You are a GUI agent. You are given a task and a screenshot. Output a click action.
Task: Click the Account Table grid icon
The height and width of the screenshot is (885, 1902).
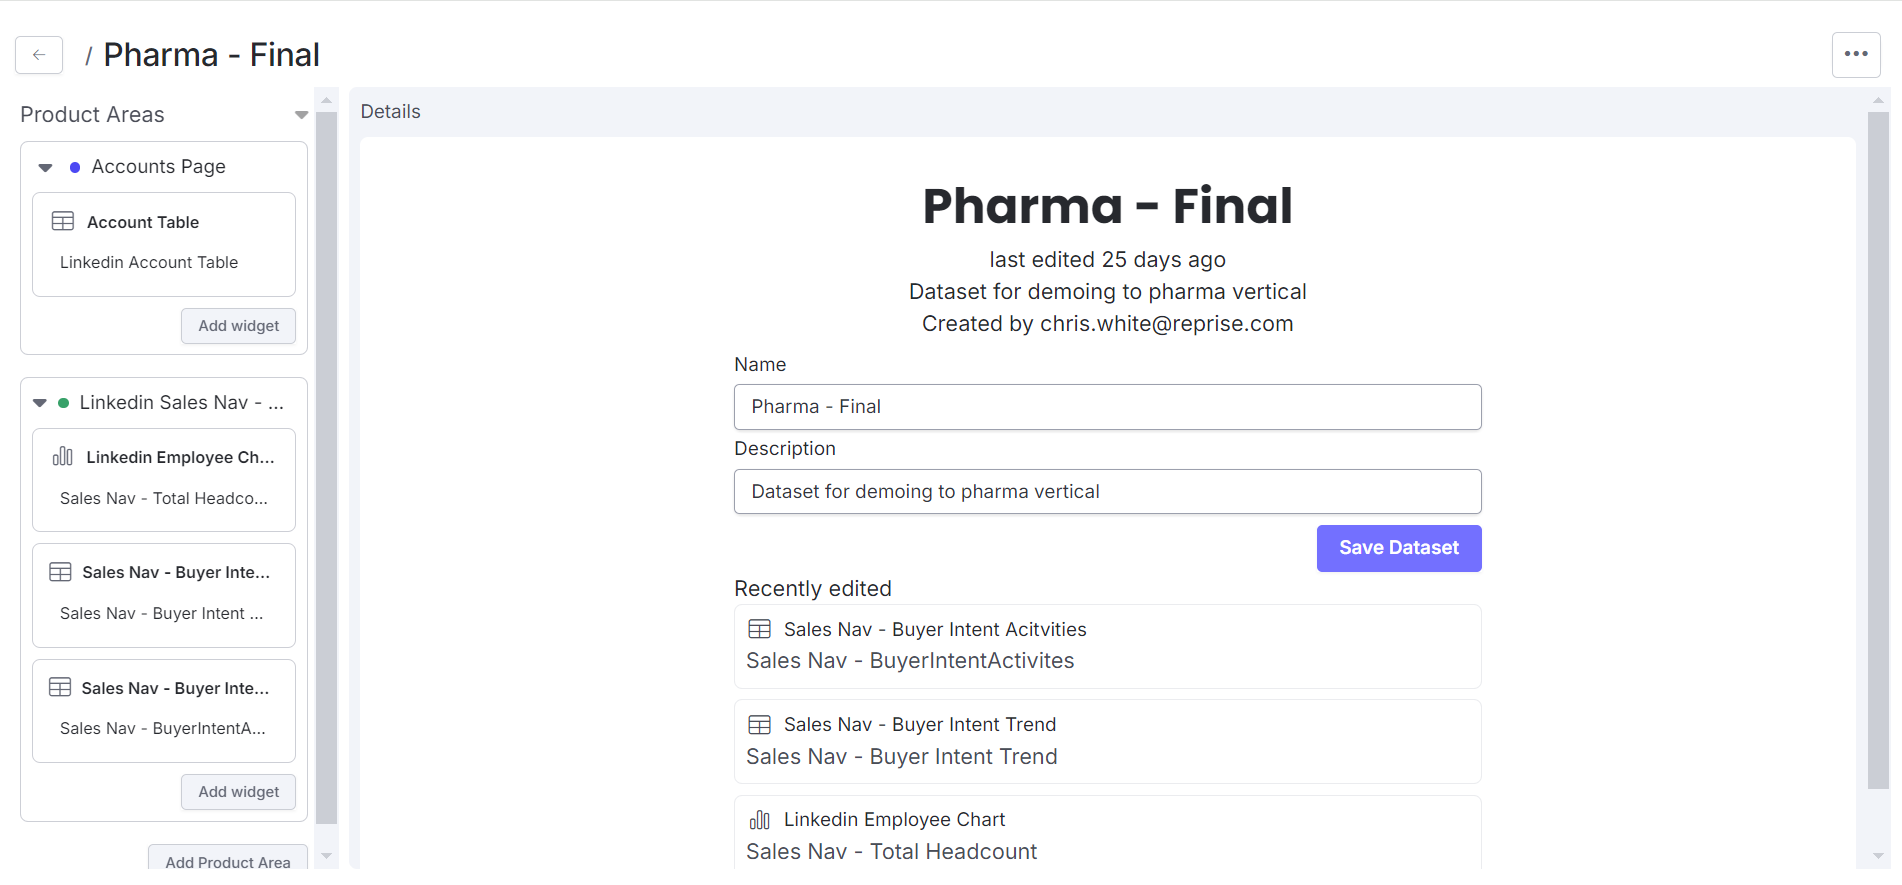63,221
